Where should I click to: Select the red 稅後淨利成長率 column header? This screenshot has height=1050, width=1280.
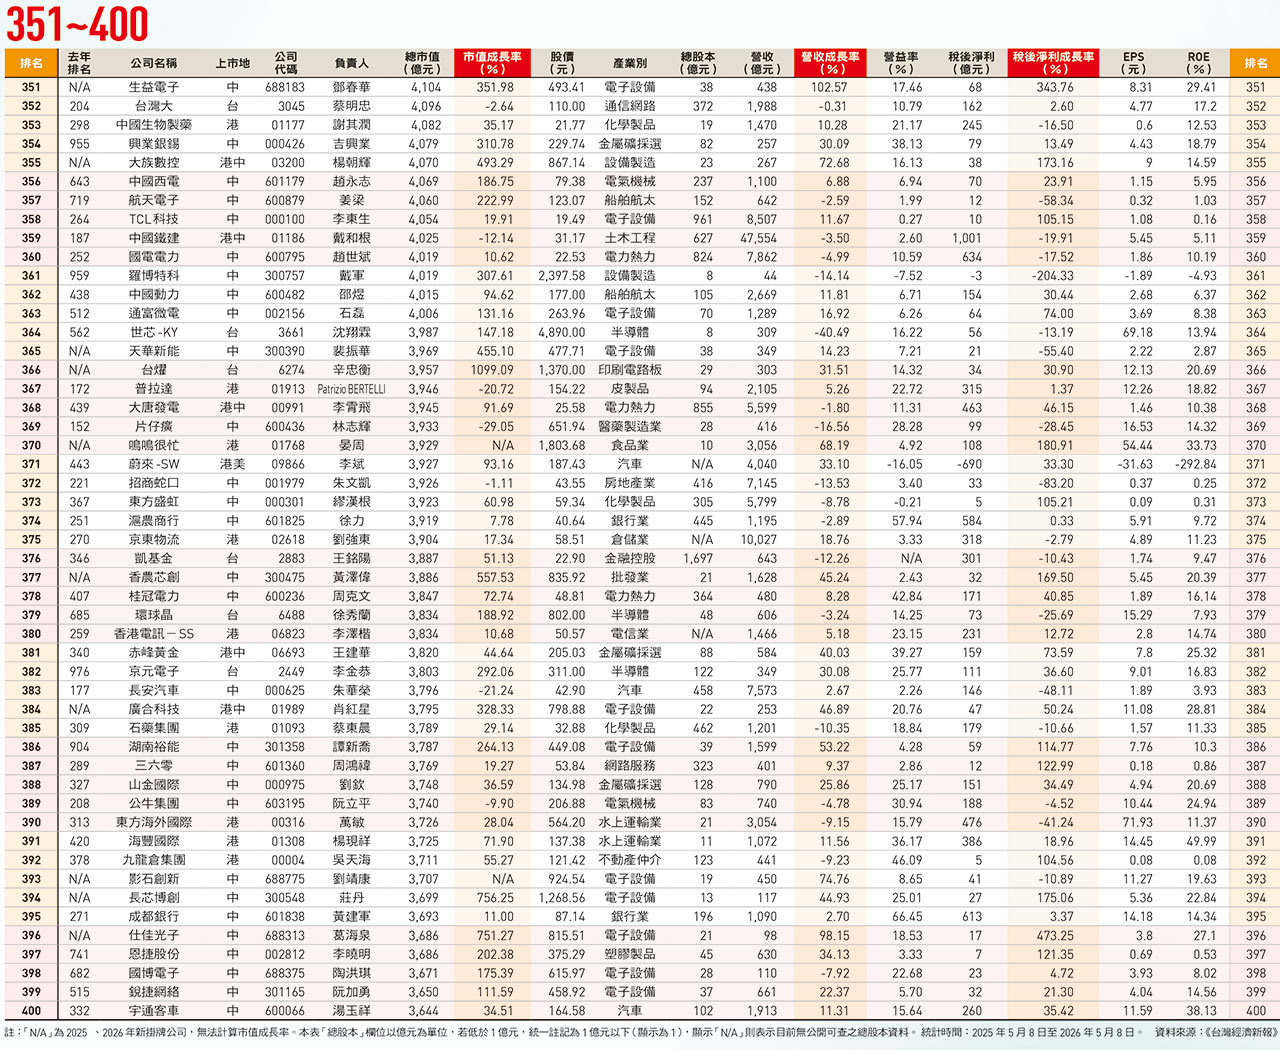[1053, 63]
